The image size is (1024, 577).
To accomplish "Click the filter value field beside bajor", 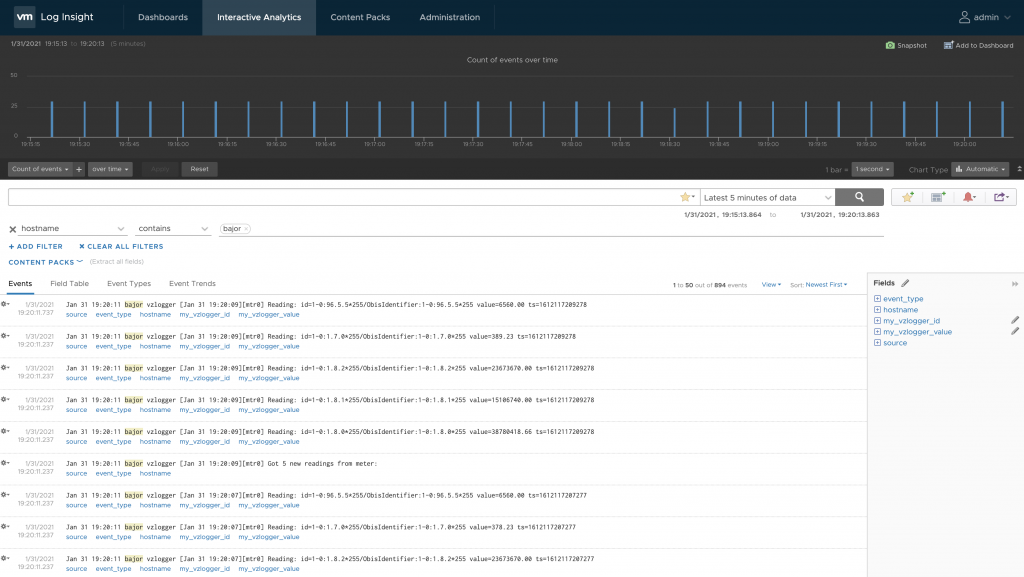I will pyautogui.click(x=567, y=228).
